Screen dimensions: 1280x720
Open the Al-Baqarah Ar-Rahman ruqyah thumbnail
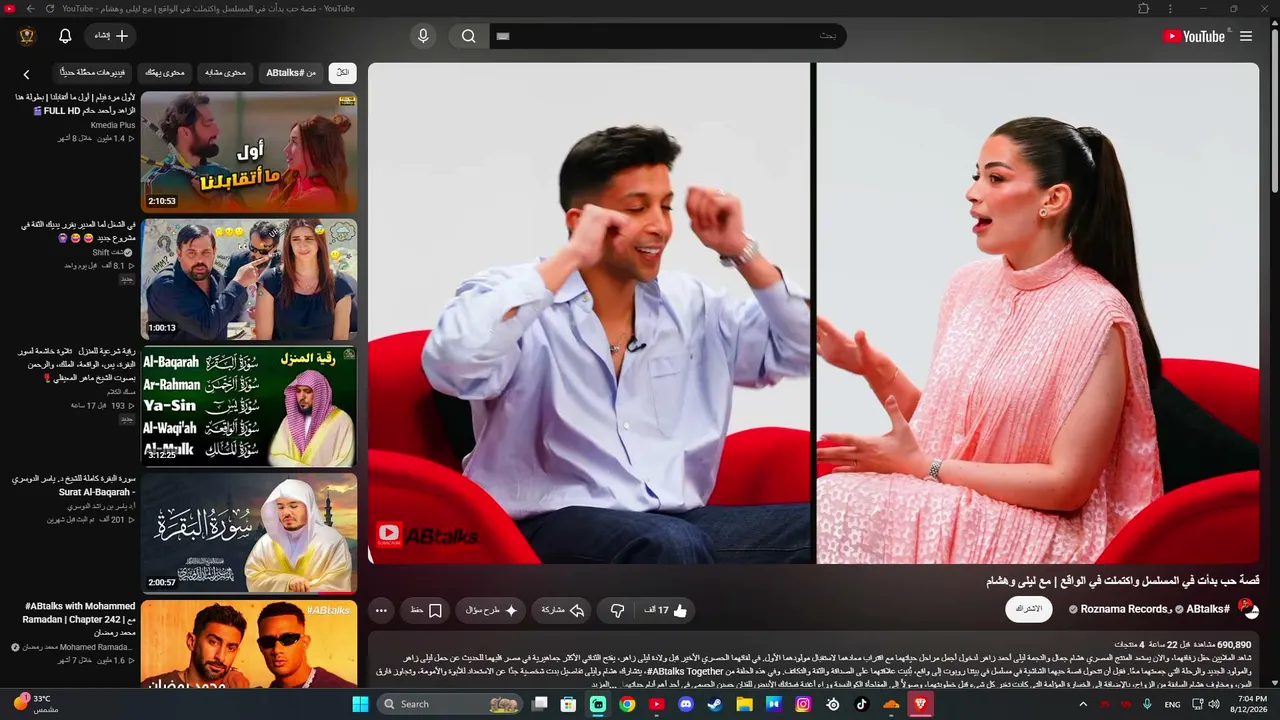pyautogui.click(x=249, y=406)
